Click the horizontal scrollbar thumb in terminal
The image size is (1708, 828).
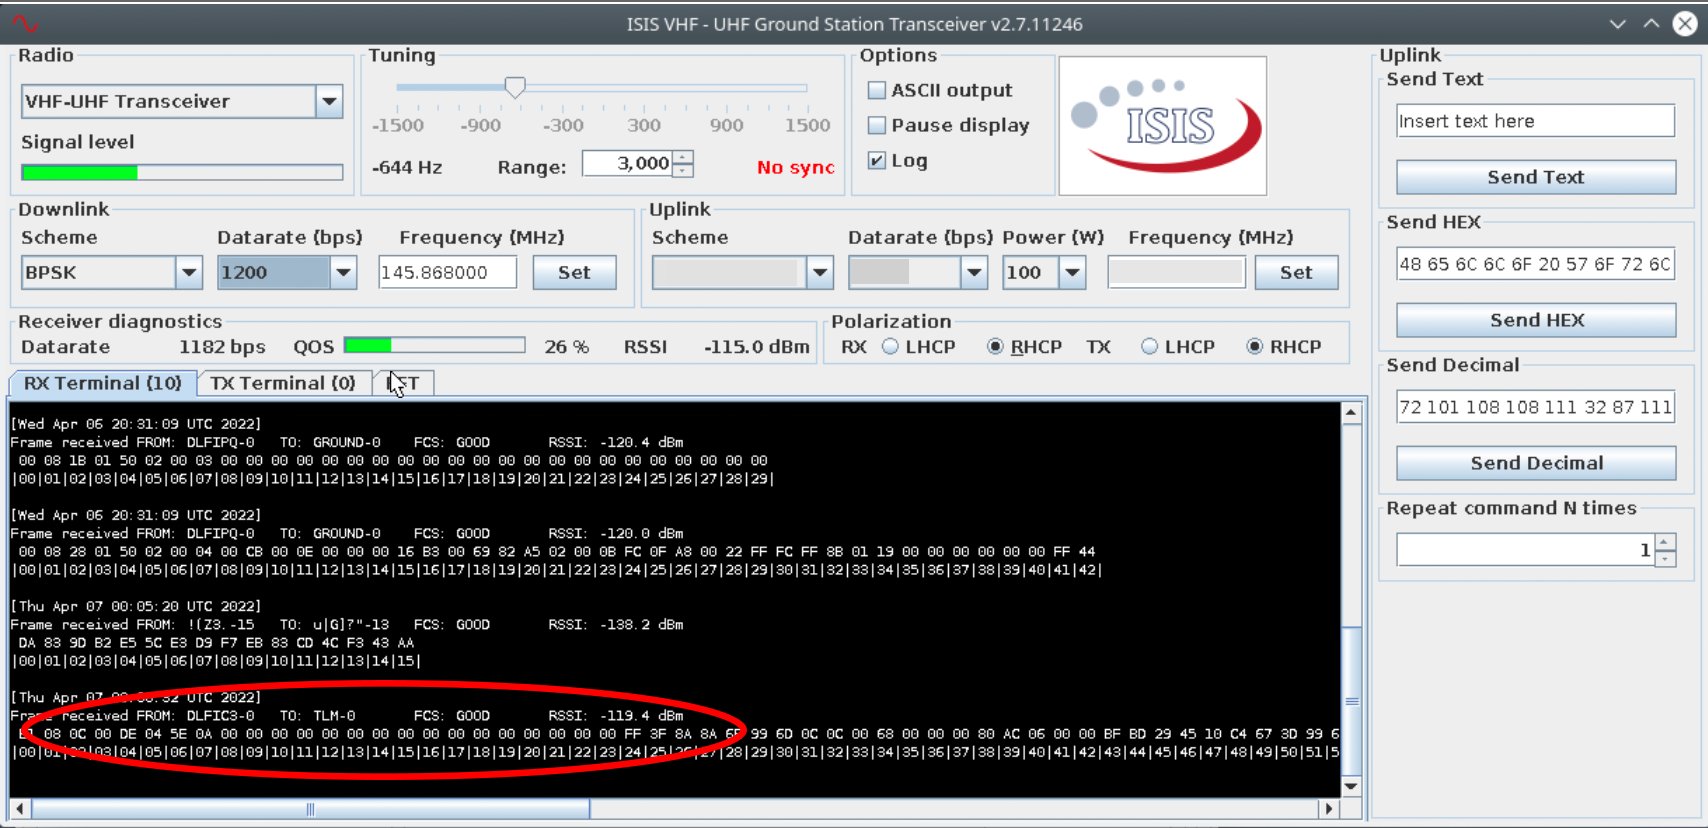click(x=310, y=808)
